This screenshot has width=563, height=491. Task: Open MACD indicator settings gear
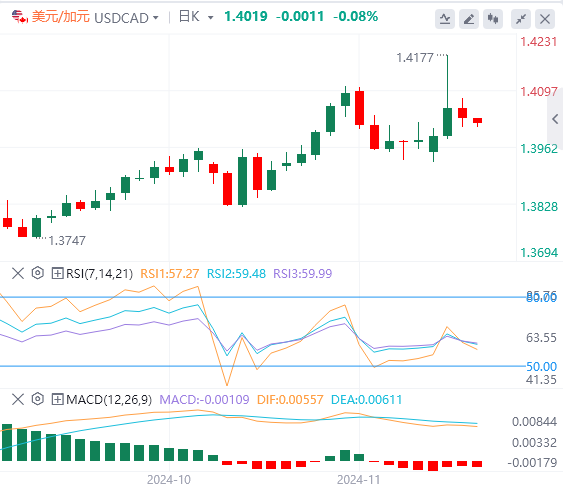click(x=37, y=399)
